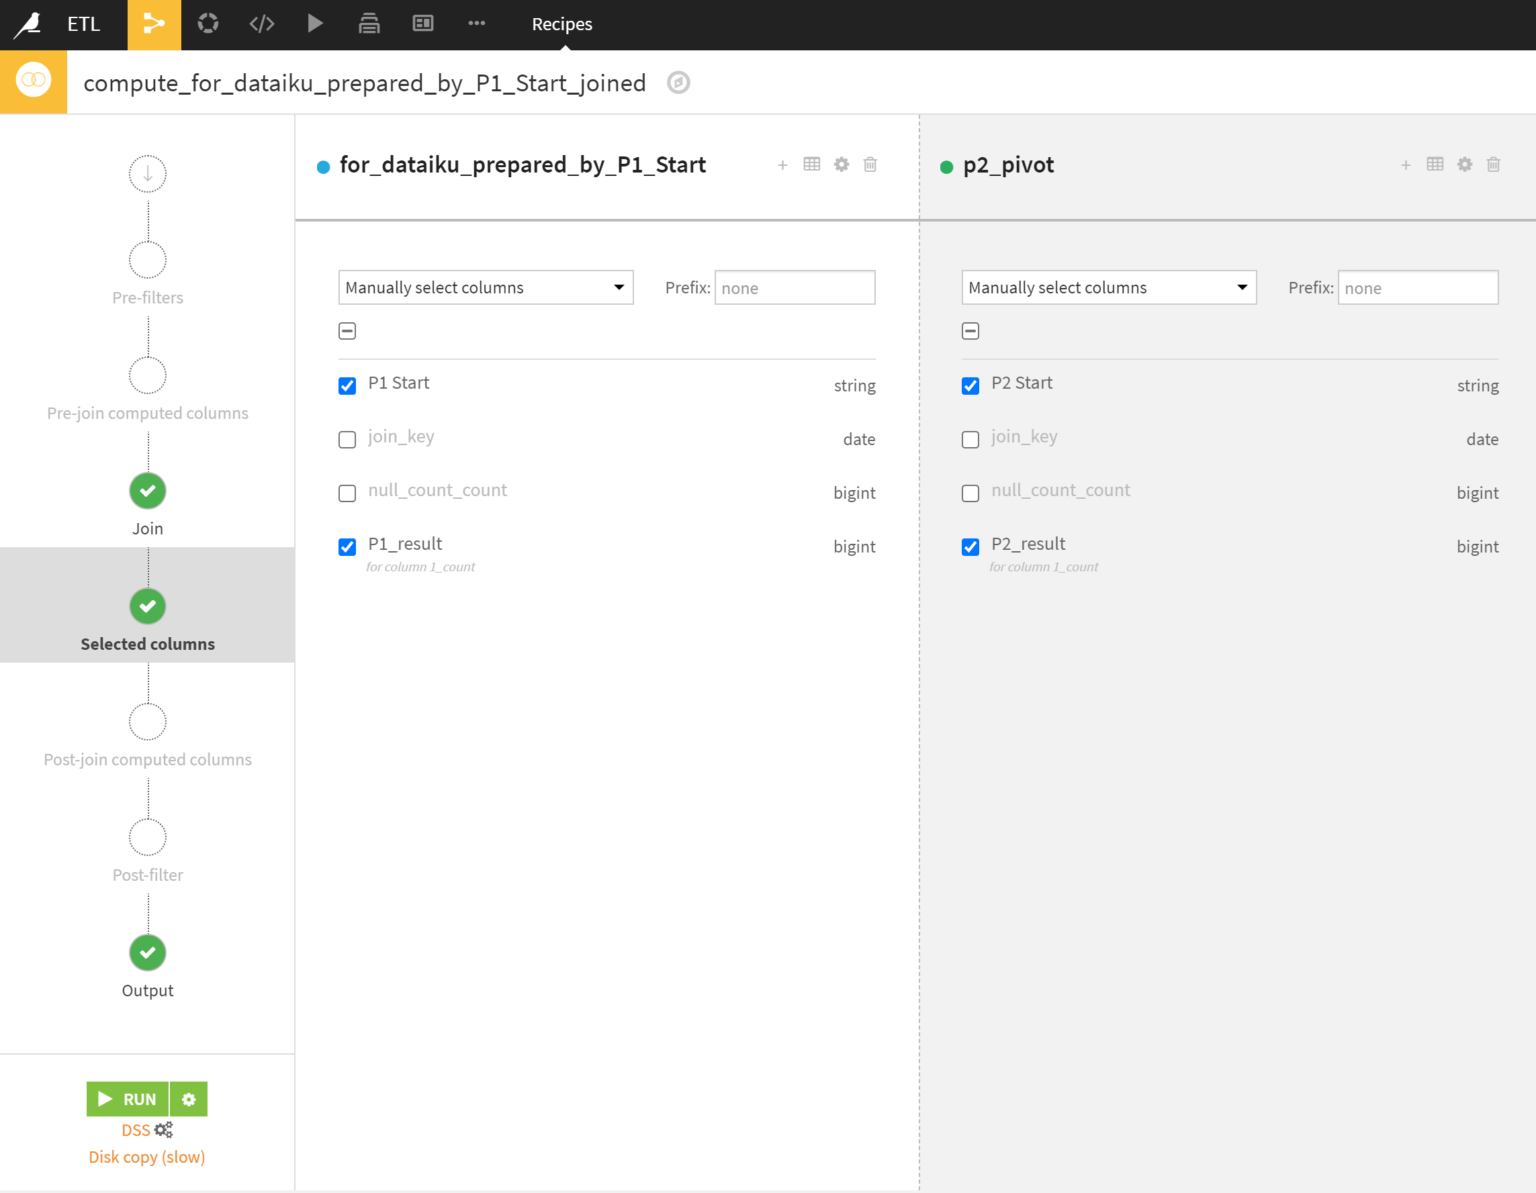Image resolution: width=1536 pixels, height=1193 pixels.
Task: Click the code notebooks icon in top bar
Action: [x=262, y=24]
